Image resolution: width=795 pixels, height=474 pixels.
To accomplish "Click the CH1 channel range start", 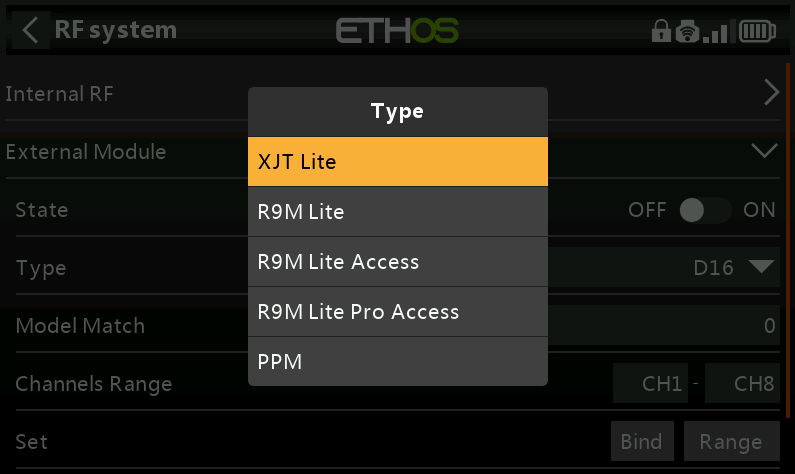I will 656,384.
